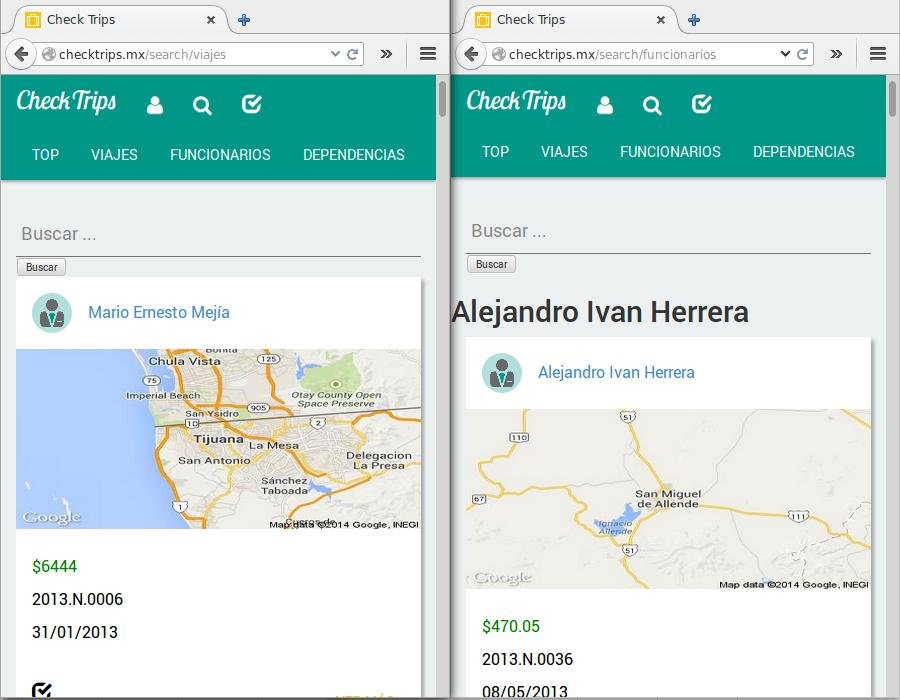Viewport: 900px width, 700px height.
Task: Click Alejandro Ivan Herrera avatar icon
Action: (502, 373)
